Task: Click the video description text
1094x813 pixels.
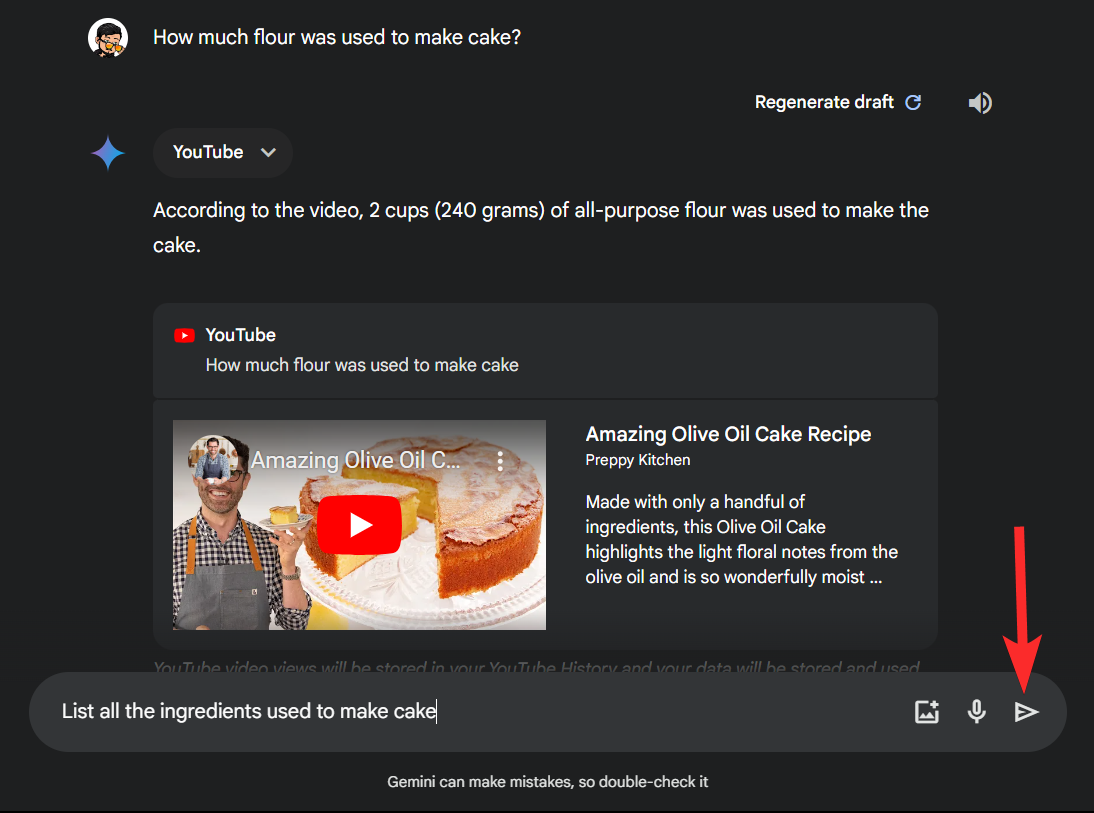Action: 742,539
